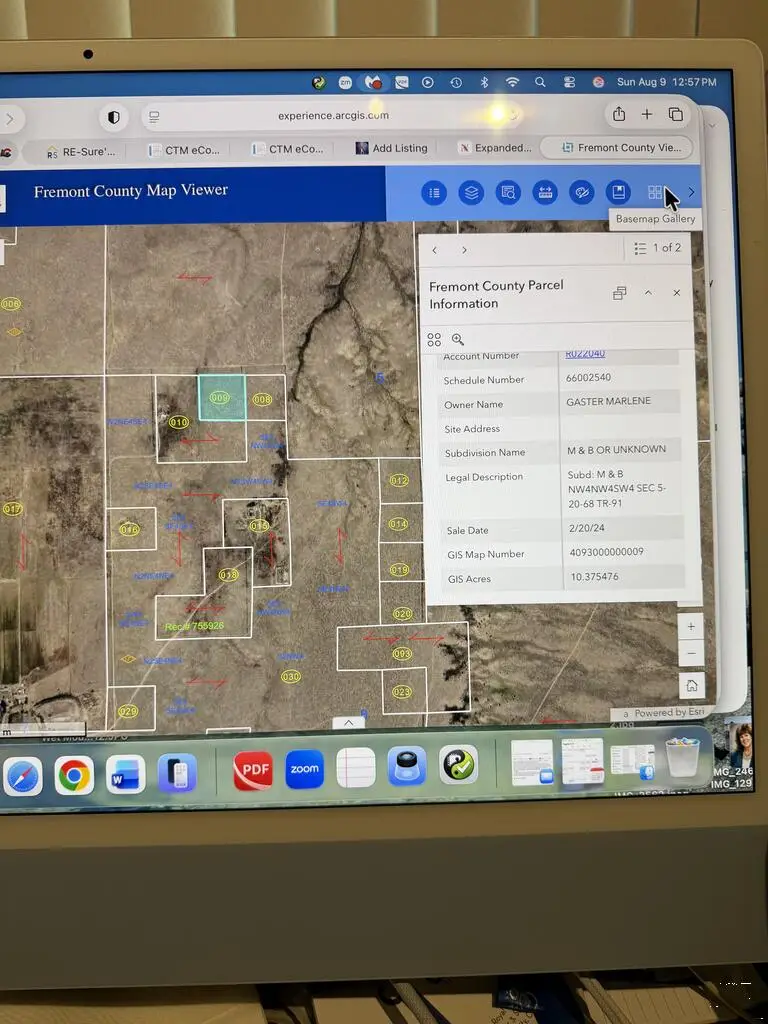Viewport: 768px width, 1024px height.
Task: Open Bluetooth menu in menu bar
Action: pyautogui.click(x=484, y=82)
